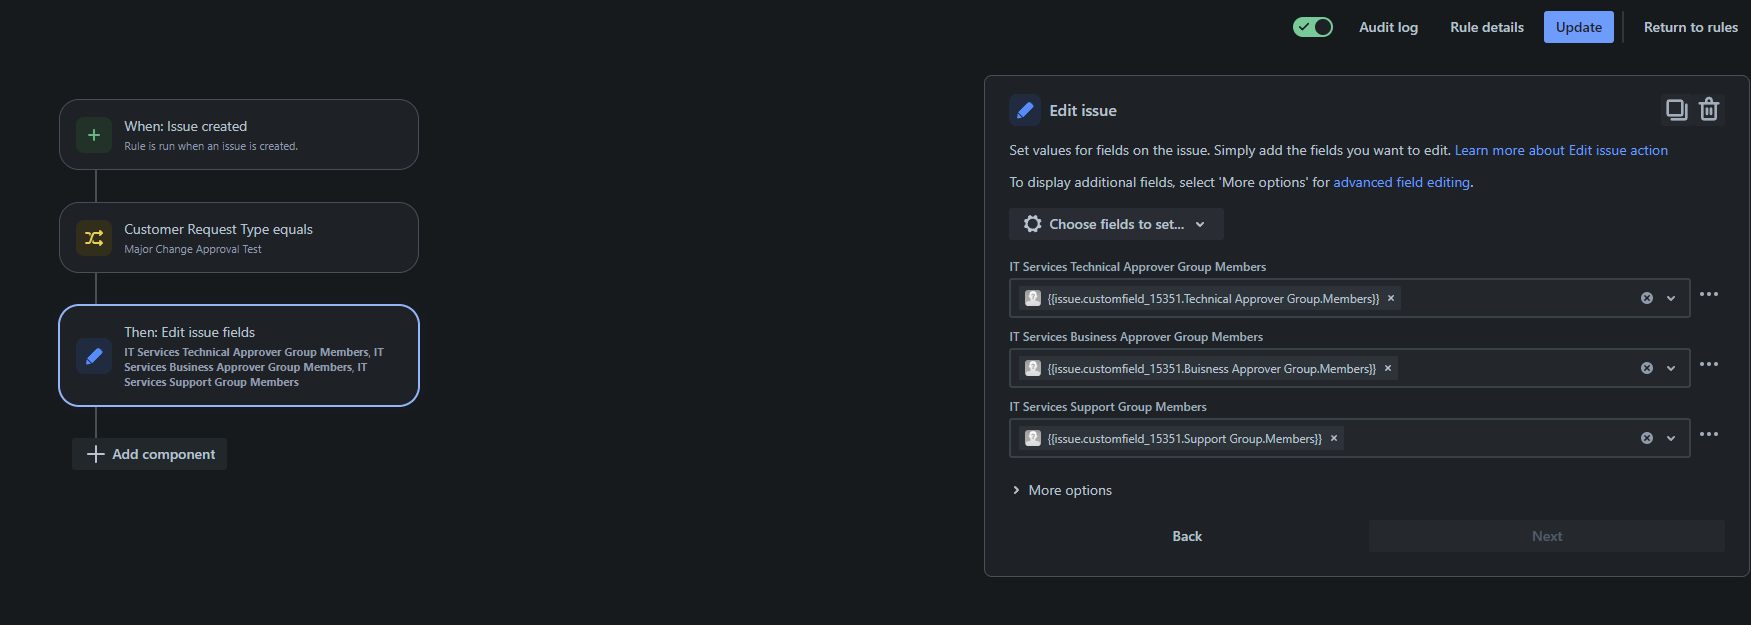Click the plus icon beside Add component
Screen dimensions: 1751x625
click(x=96, y=454)
